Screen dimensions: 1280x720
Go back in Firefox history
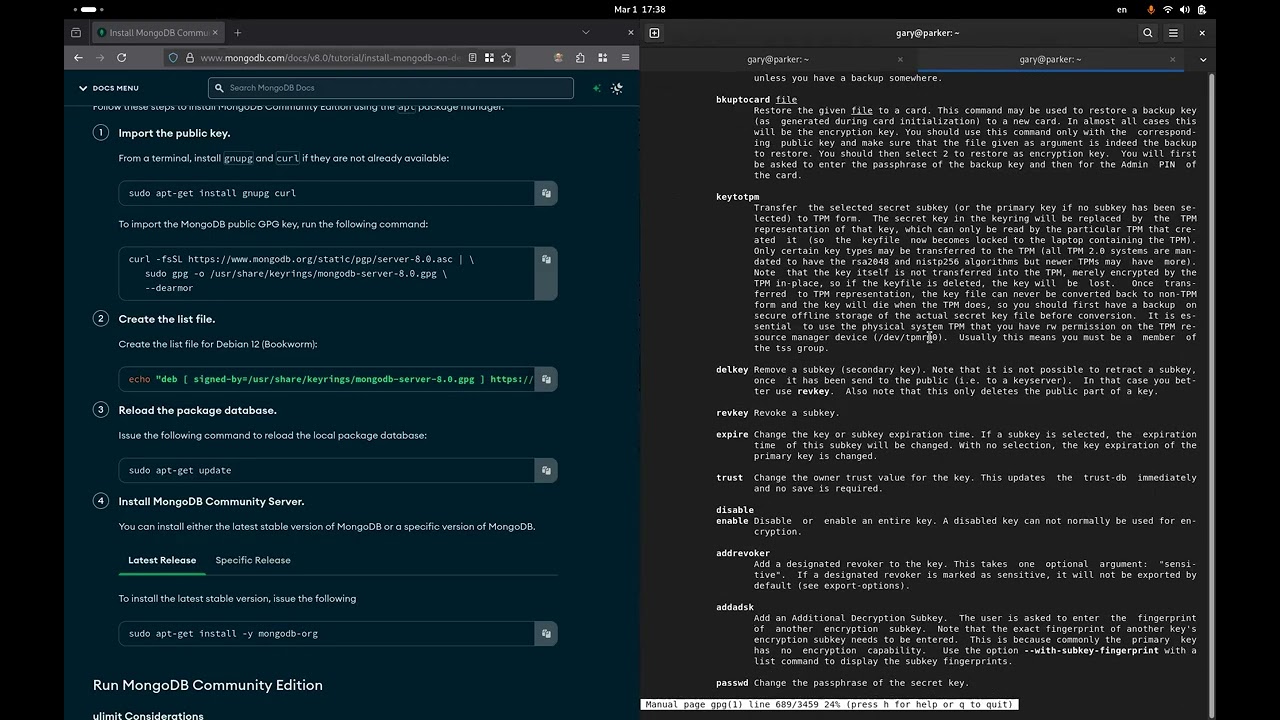point(78,58)
